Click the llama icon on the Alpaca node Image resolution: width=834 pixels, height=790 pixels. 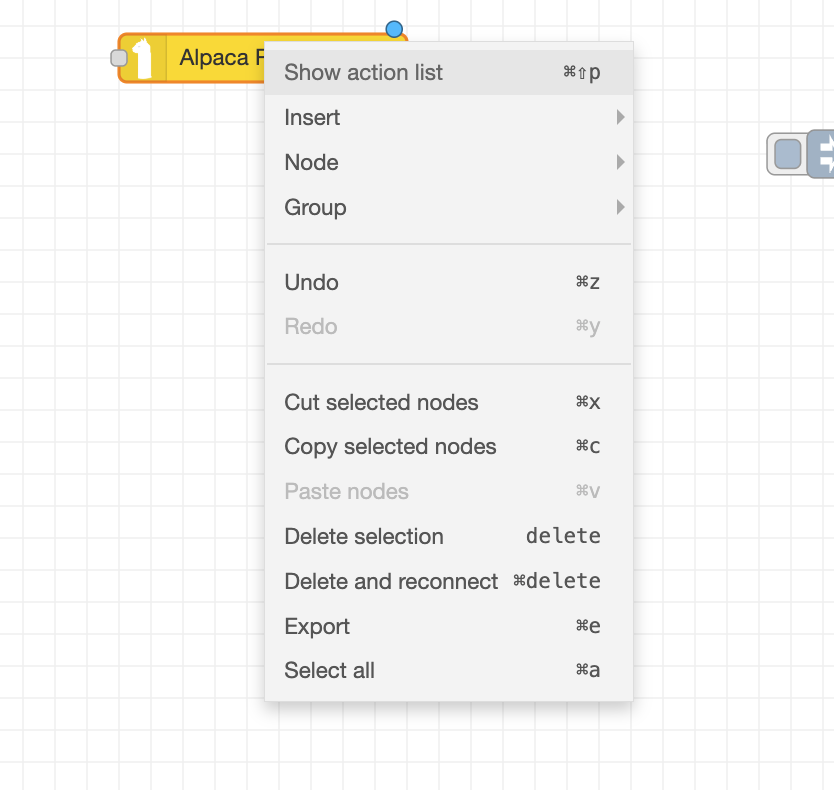click(143, 58)
